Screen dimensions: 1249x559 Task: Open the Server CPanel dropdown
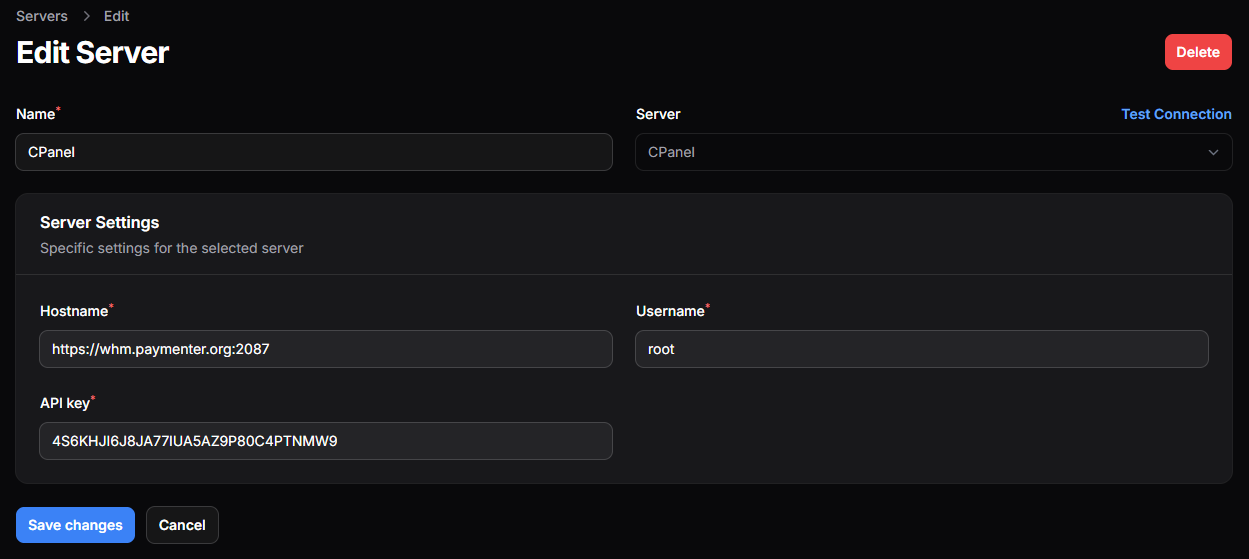tap(932, 153)
